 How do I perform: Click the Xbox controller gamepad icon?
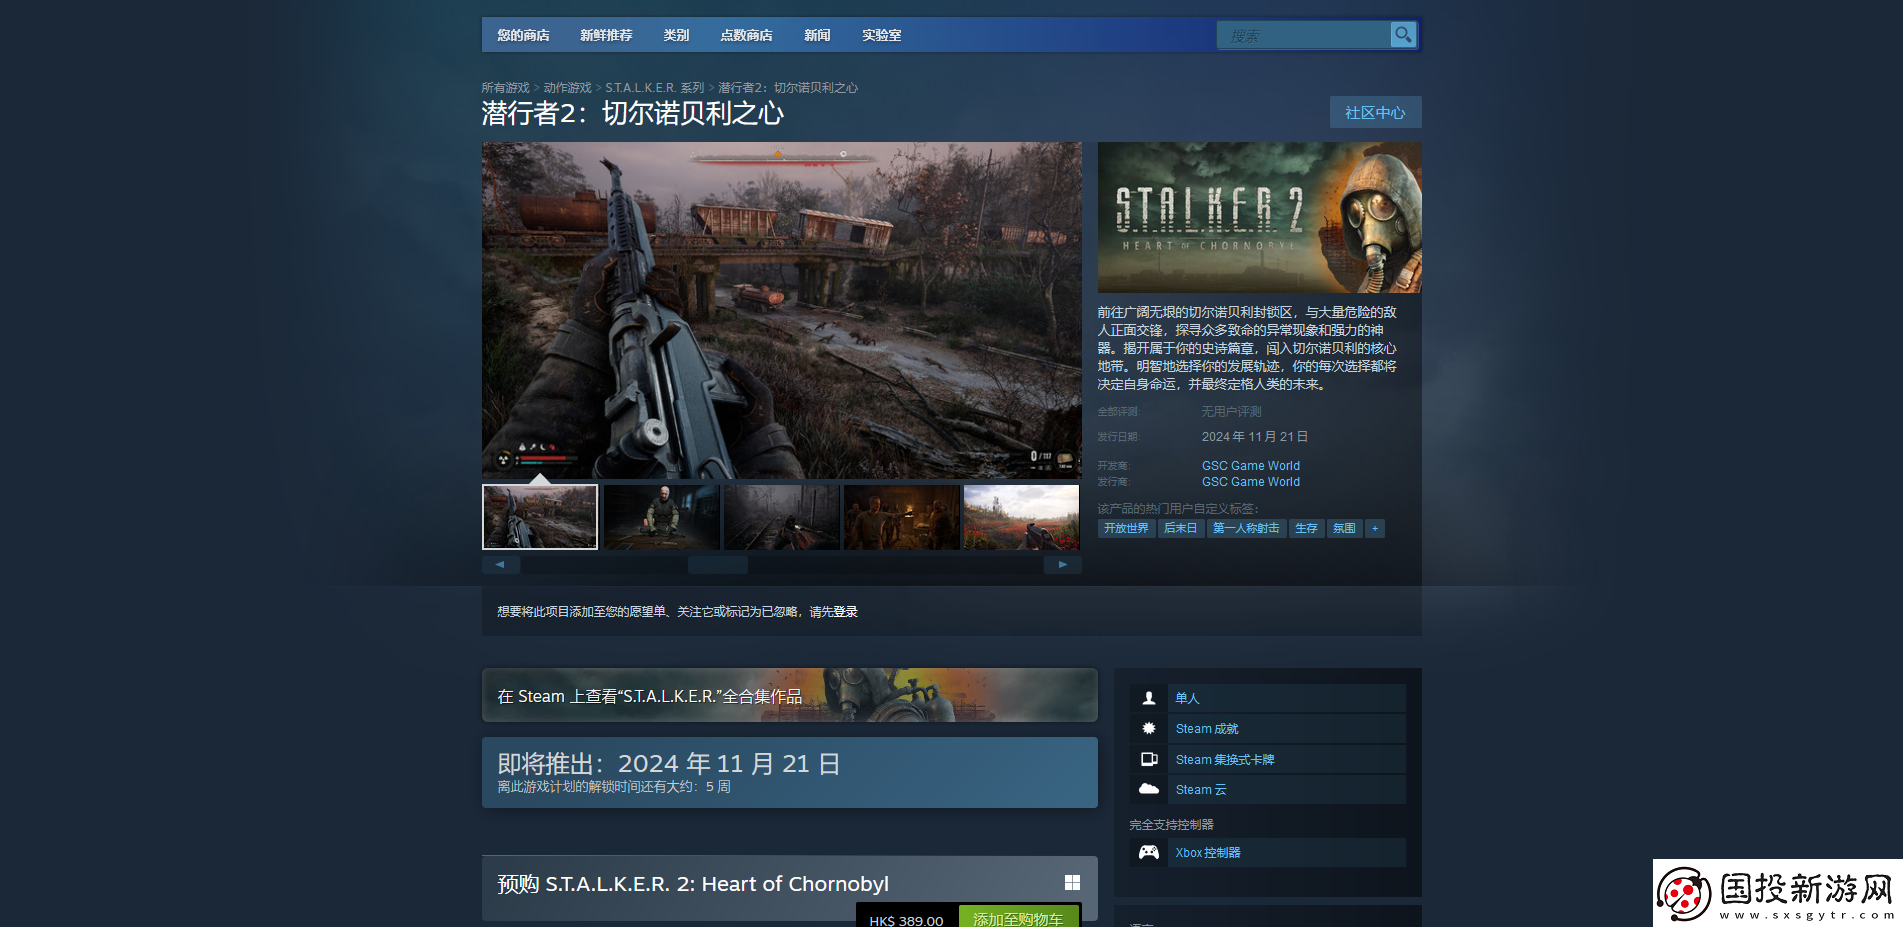pyautogui.click(x=1149, y=853)
